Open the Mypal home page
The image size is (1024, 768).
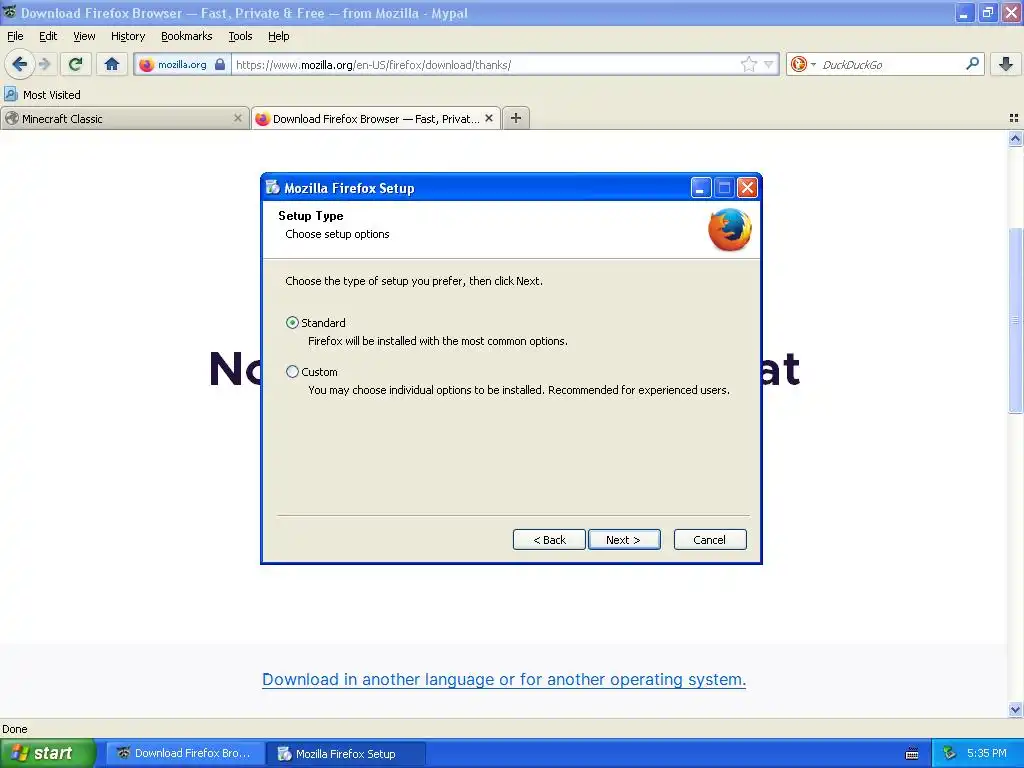coord(112,64)
